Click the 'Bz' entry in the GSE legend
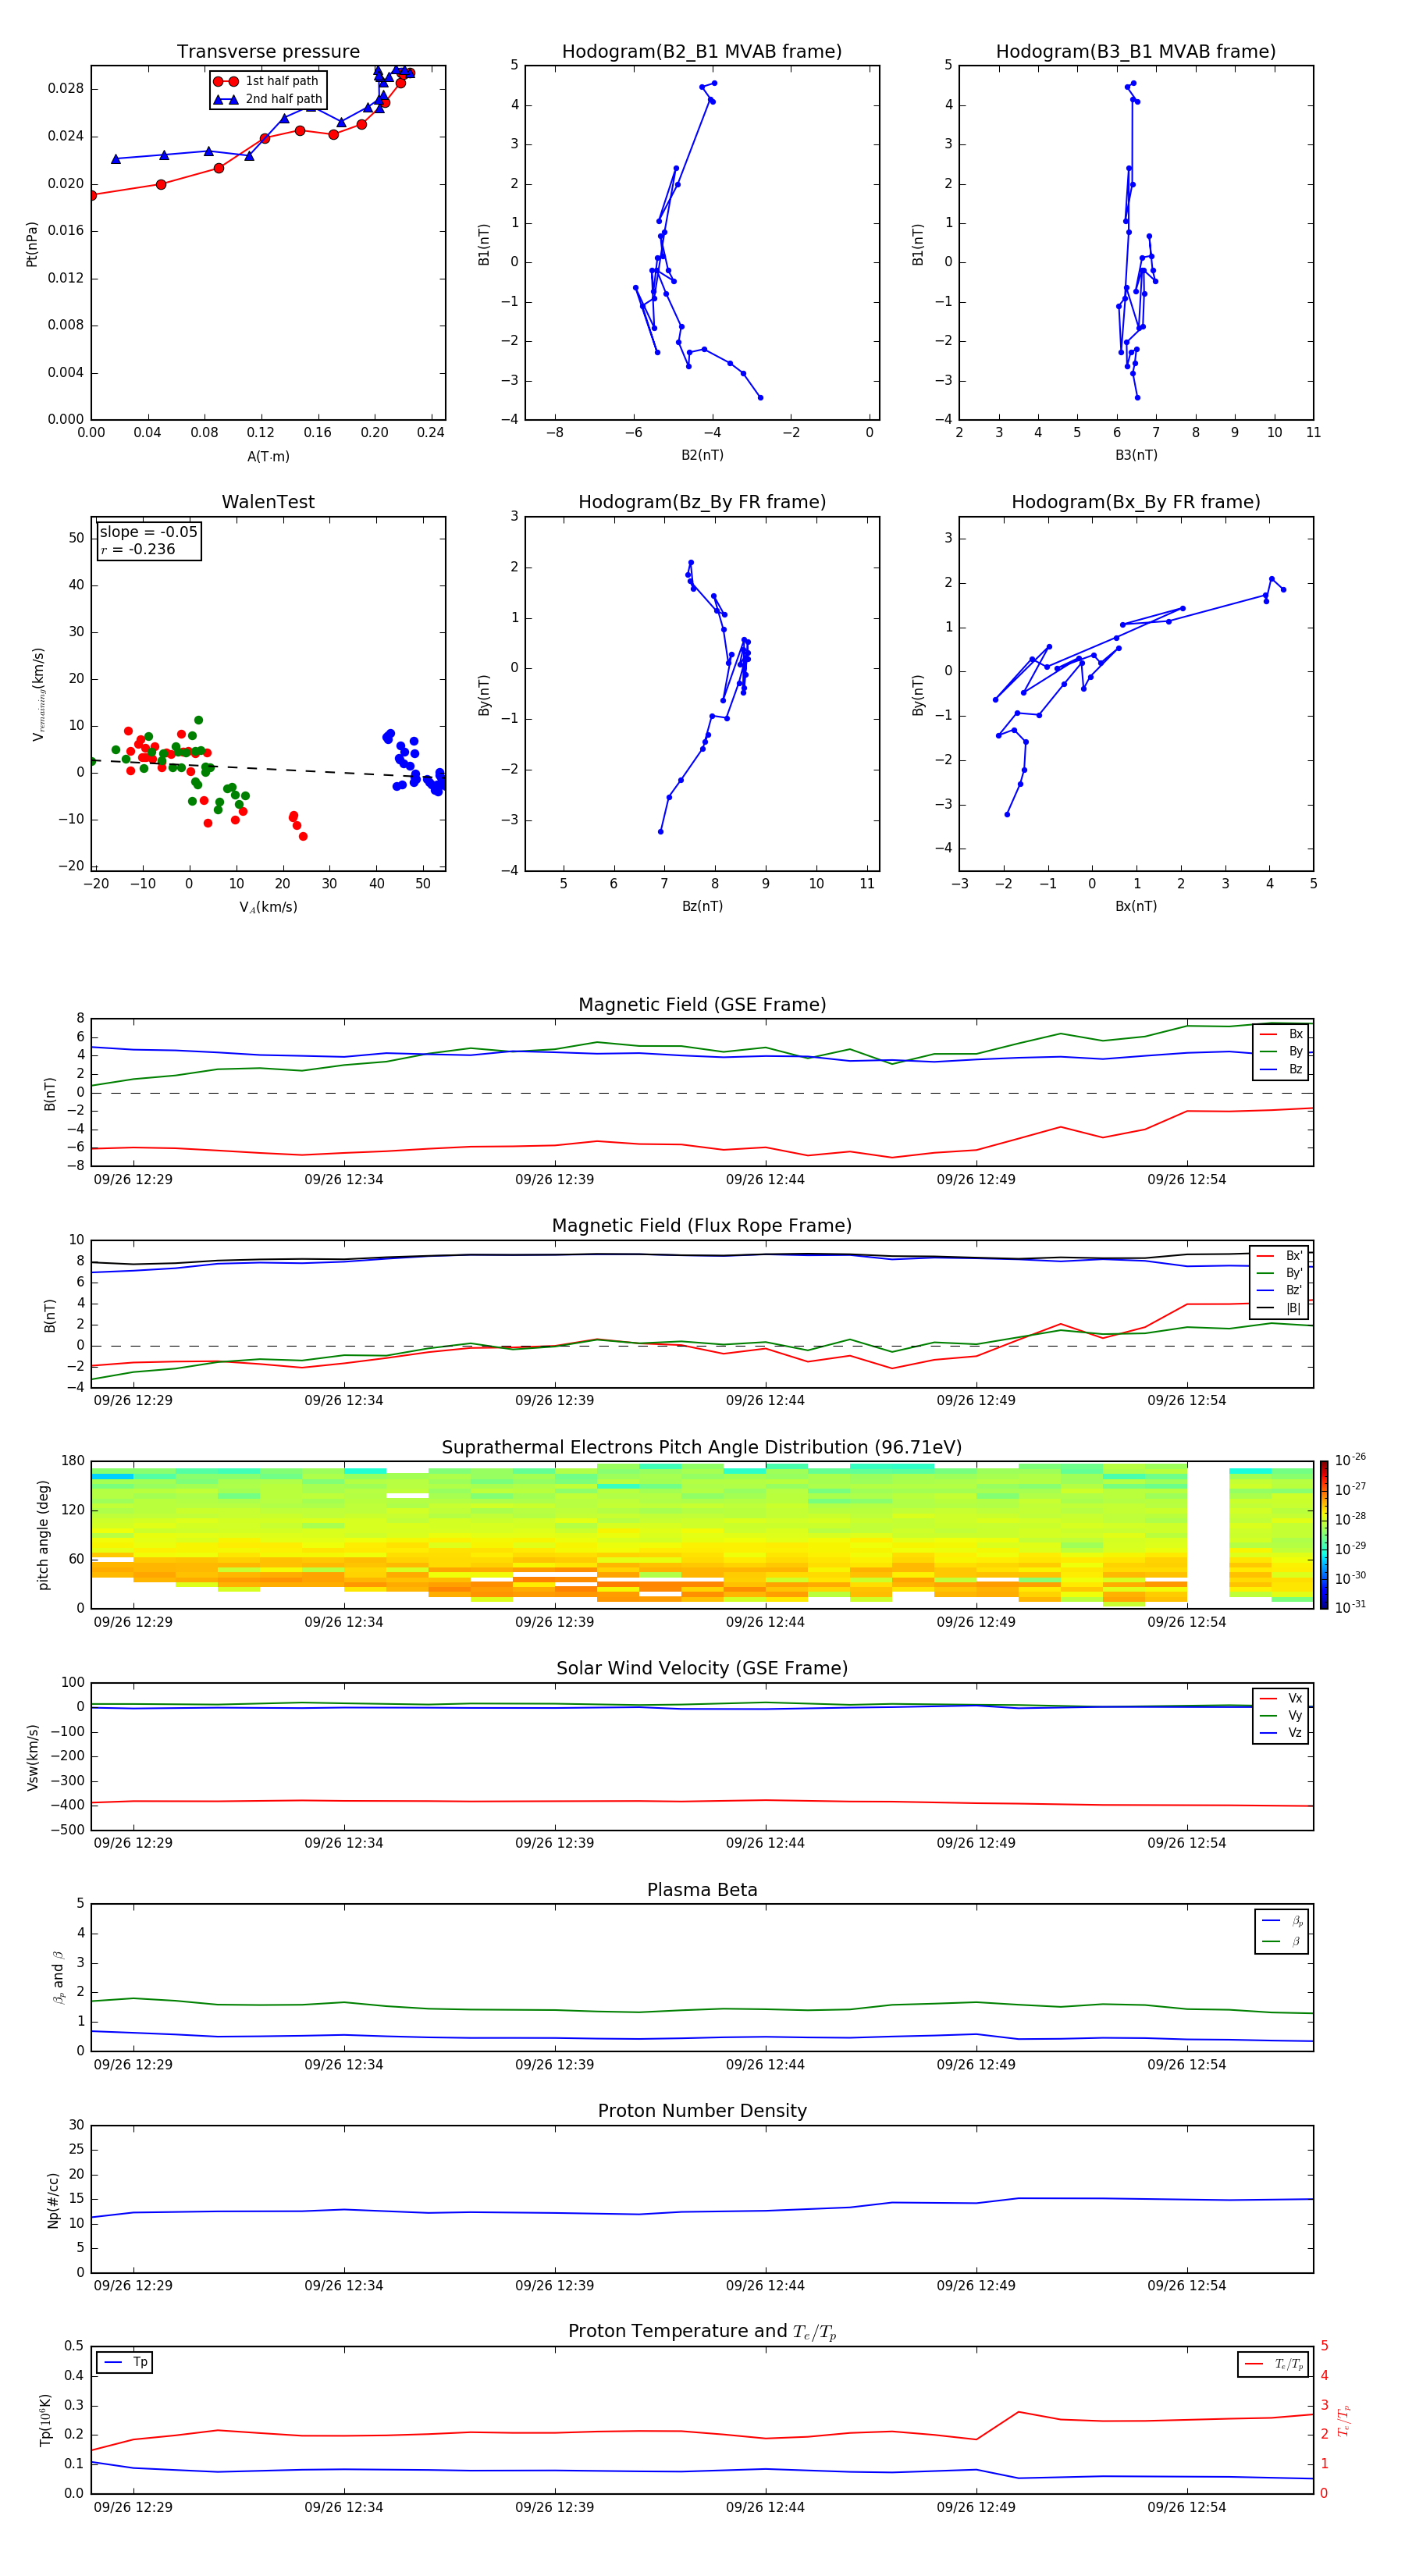Screen dimensions: 1405x2576 [x=1281, y=1069]
